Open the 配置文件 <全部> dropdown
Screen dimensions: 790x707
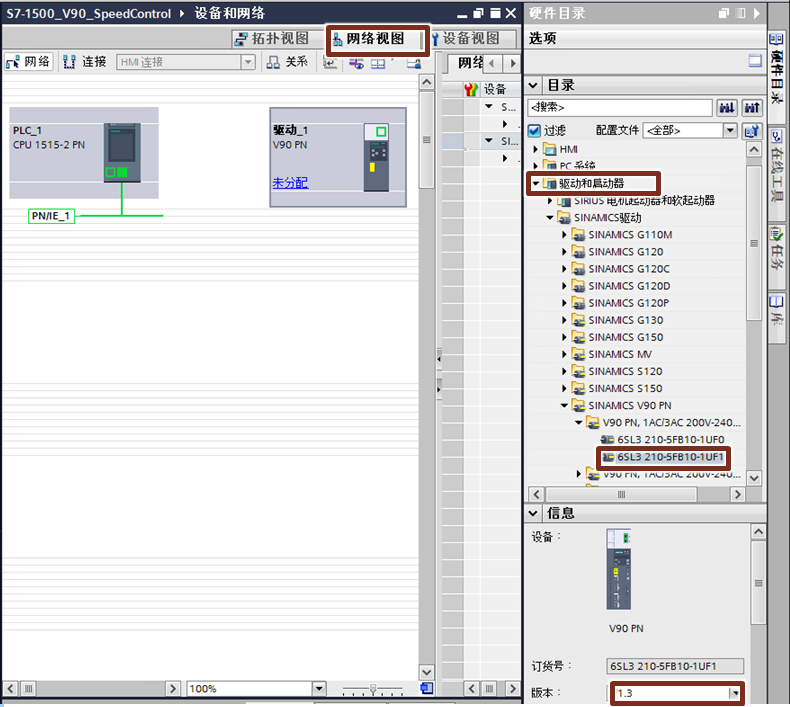click(730, 131)
